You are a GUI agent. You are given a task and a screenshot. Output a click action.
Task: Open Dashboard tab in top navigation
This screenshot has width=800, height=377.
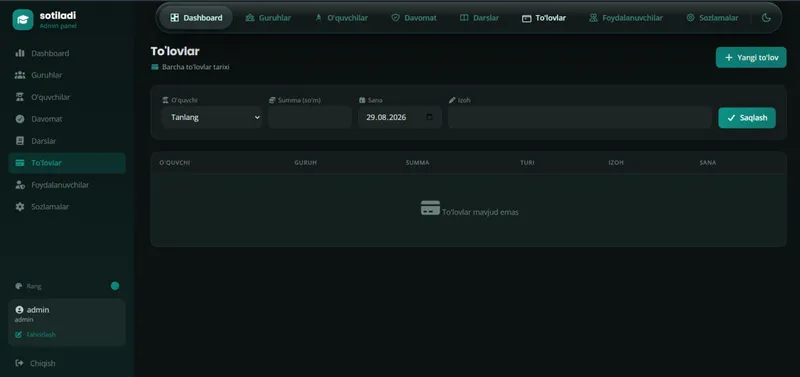point(196,18)
